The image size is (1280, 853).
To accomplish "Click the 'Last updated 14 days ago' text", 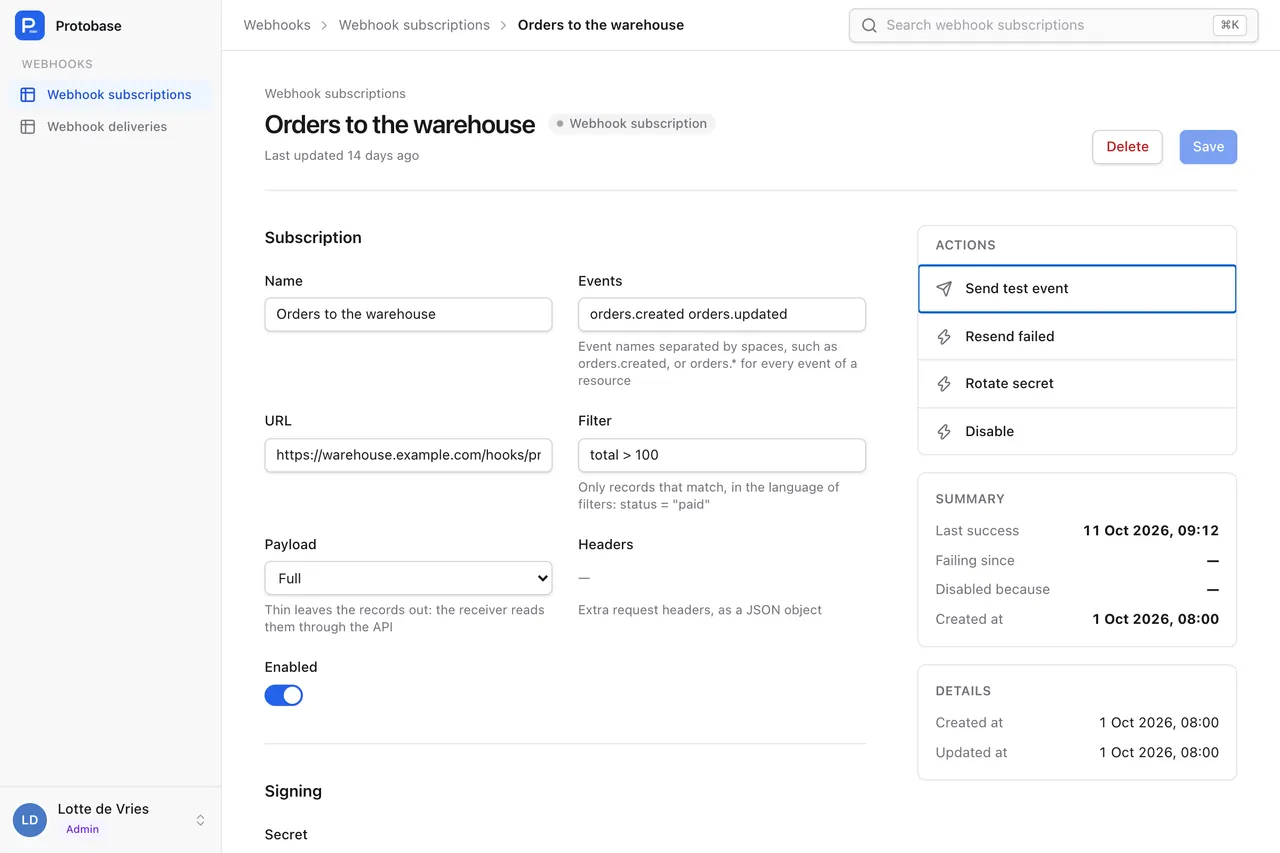I will 342,156.
